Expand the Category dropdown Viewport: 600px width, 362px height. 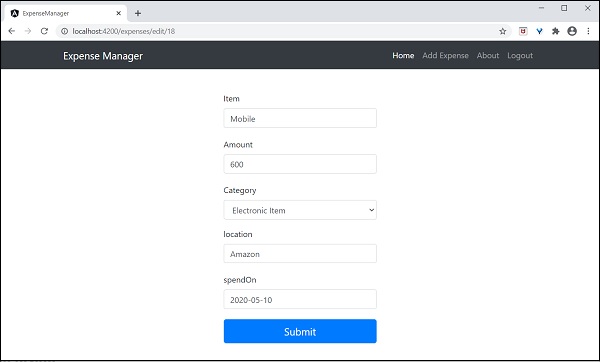pyautogui.click(x=300, y=210)
